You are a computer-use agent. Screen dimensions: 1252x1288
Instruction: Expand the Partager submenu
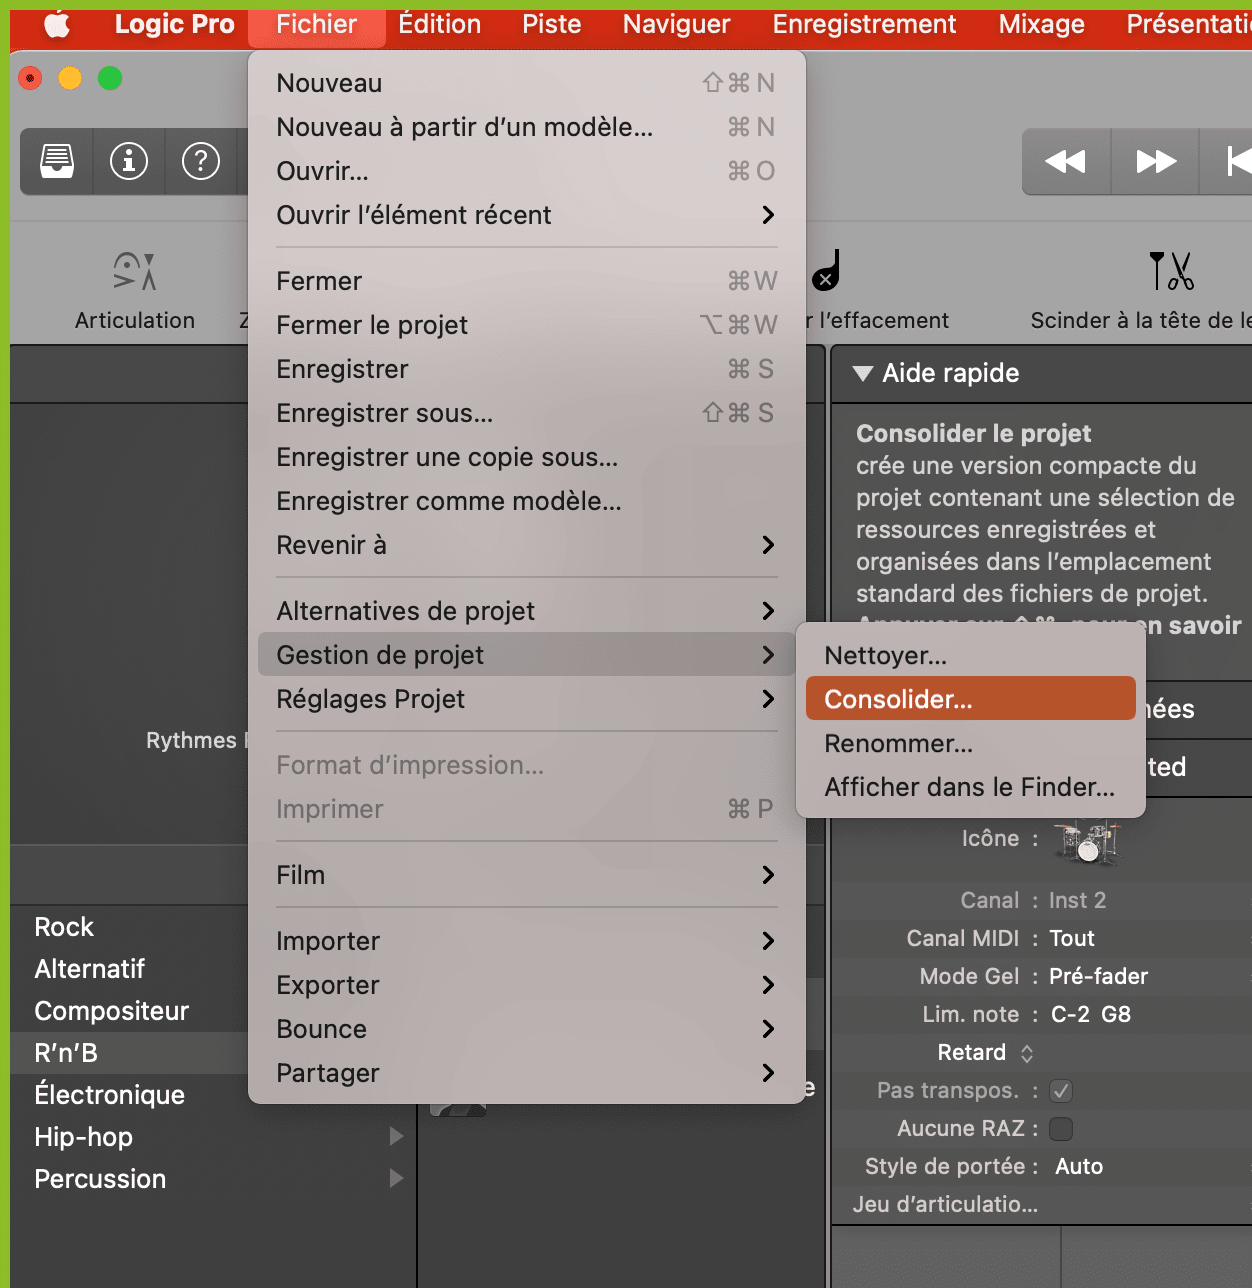[x=526, y=1073]
